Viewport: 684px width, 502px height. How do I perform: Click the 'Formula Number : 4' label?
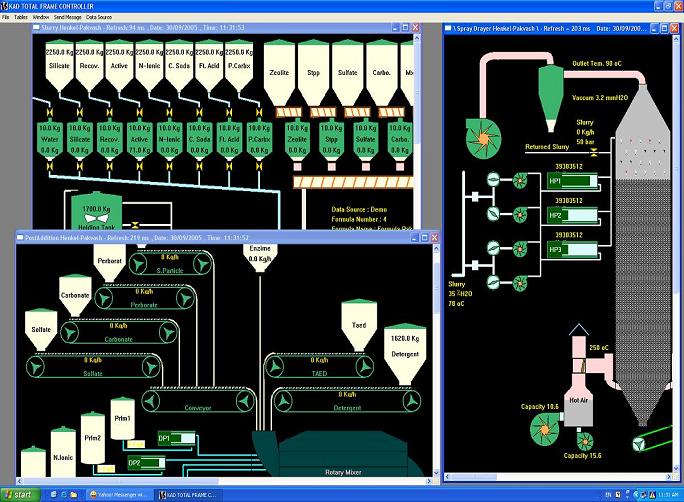pos(359,219)
